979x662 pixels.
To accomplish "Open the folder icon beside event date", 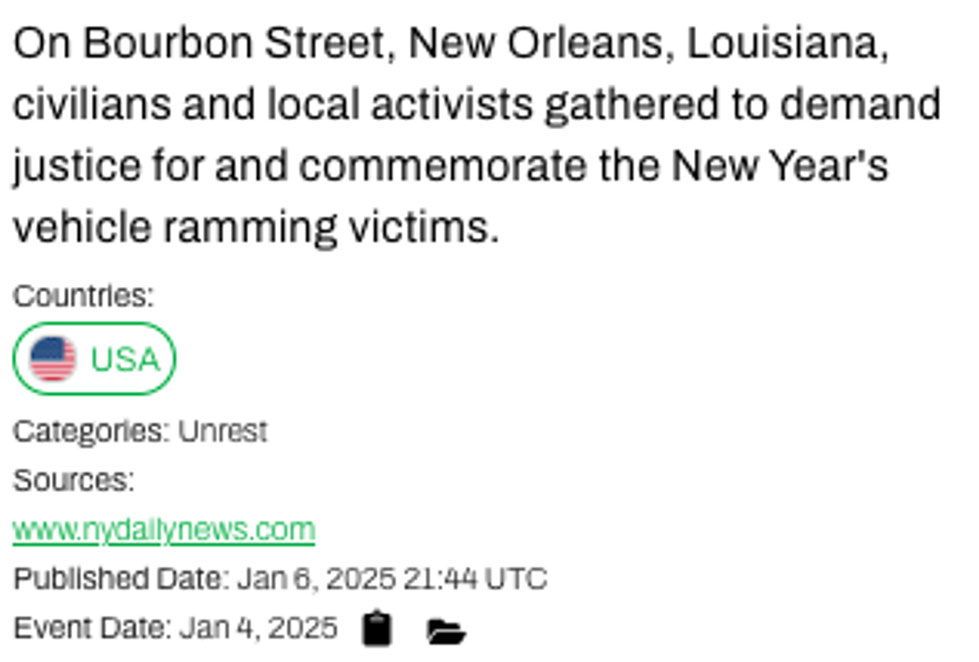I will point(446,631).
